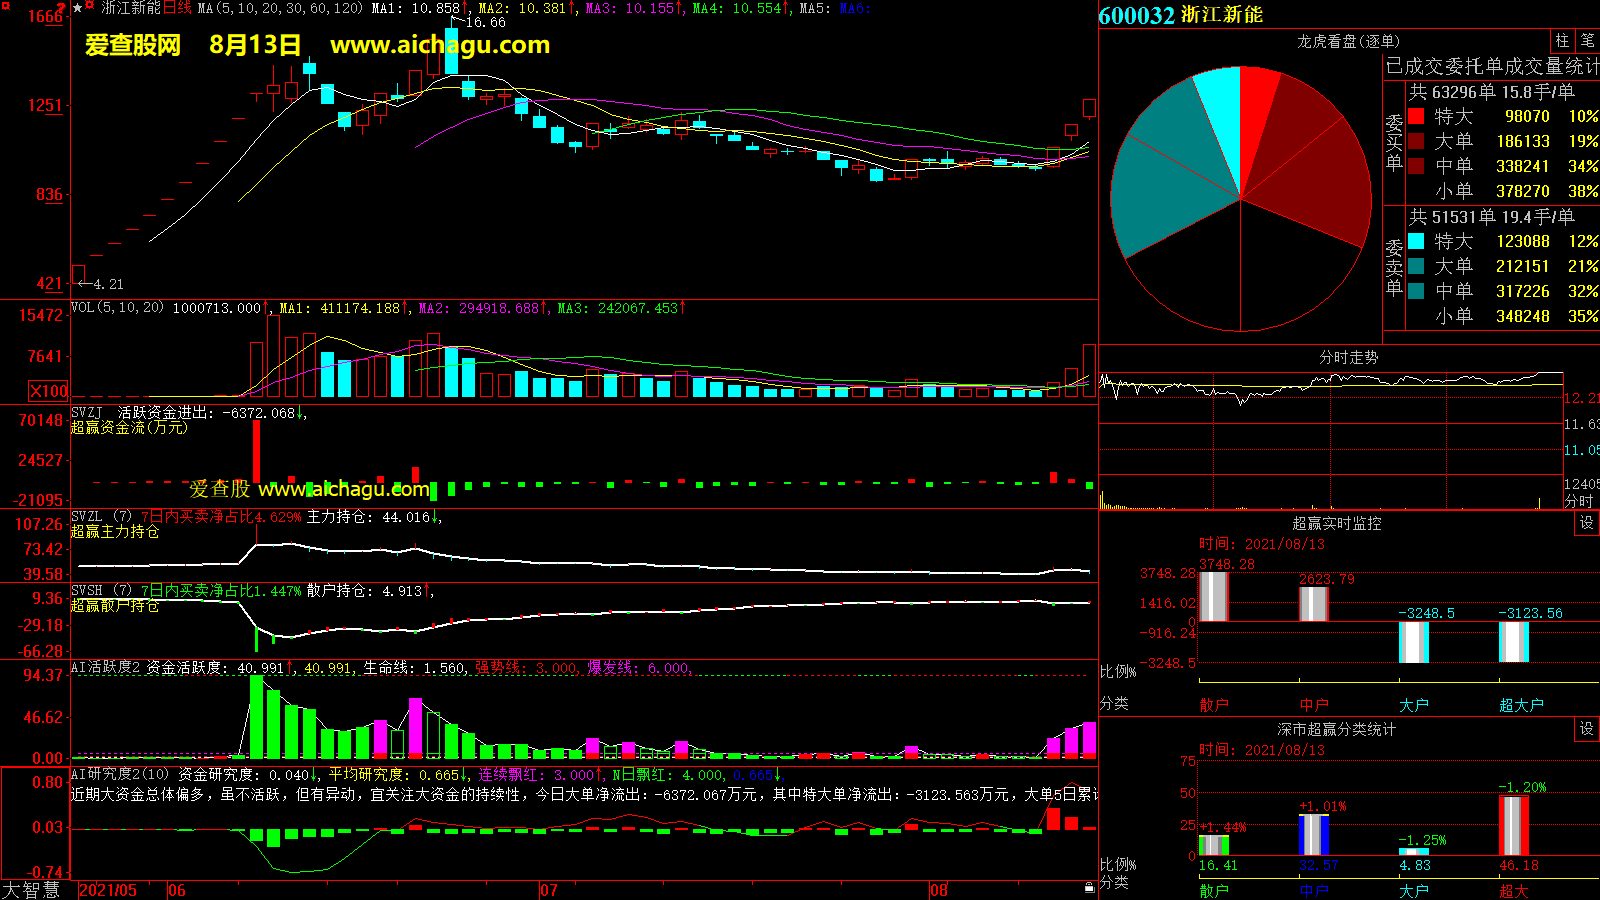Image resolution: width=1600 pixels, height=900 pixels.
Task: Switch the 龙虎看盘 view to 笔 mode
Action: [x=1587, y=40]
